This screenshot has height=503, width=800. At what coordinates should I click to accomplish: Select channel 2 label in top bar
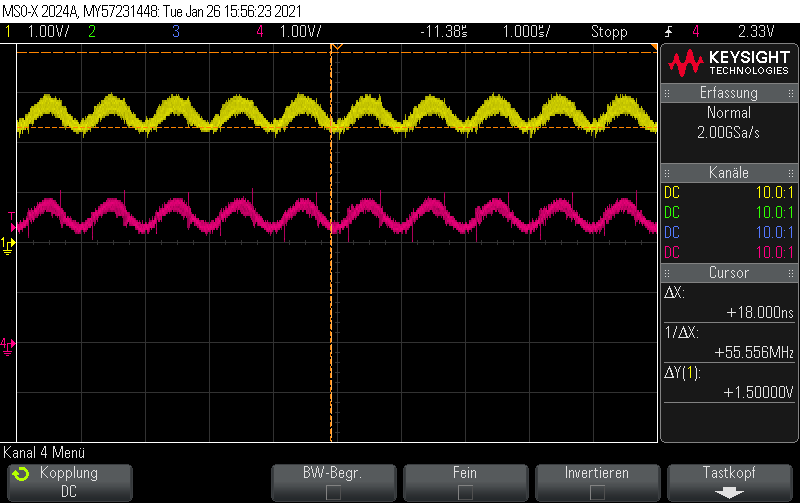coord(92,32)
